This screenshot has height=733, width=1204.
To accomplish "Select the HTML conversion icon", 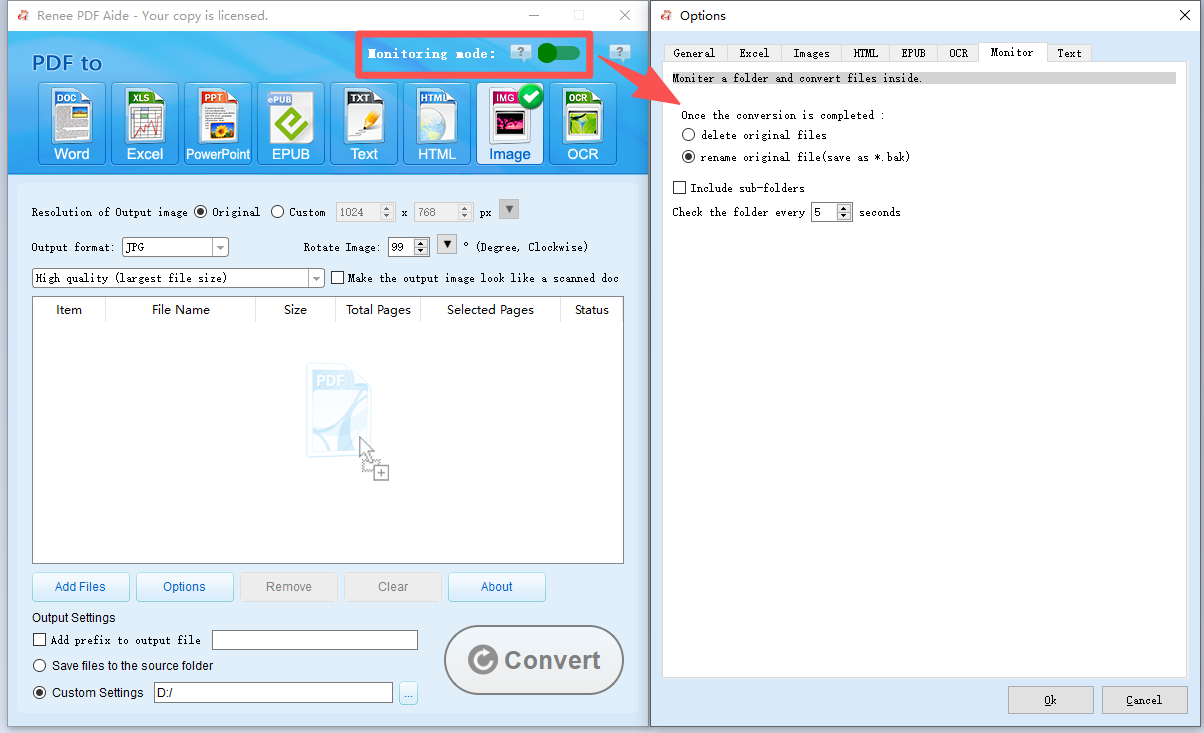I will tap(436, 123).
